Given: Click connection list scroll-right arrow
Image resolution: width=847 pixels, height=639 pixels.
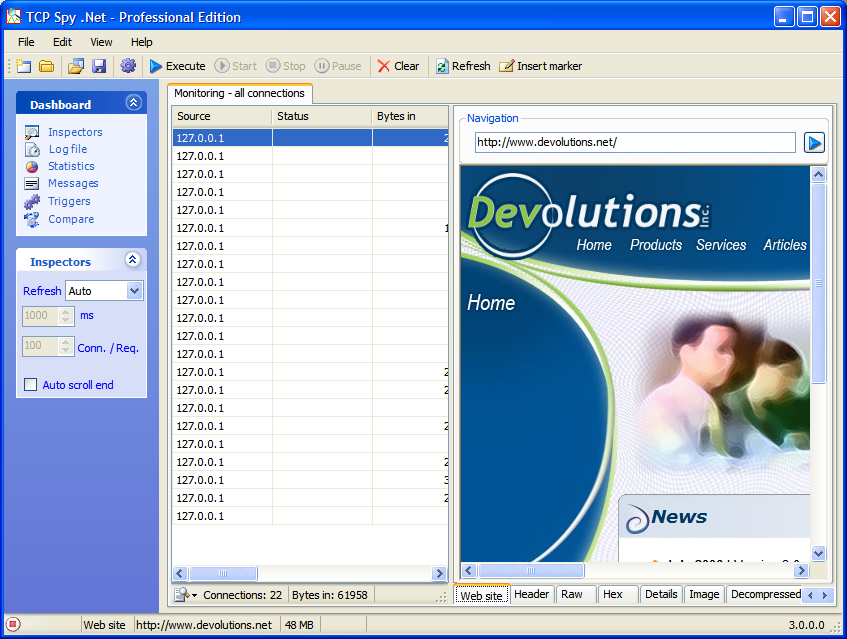Looking at the screenshot, I should click(440, 573).
